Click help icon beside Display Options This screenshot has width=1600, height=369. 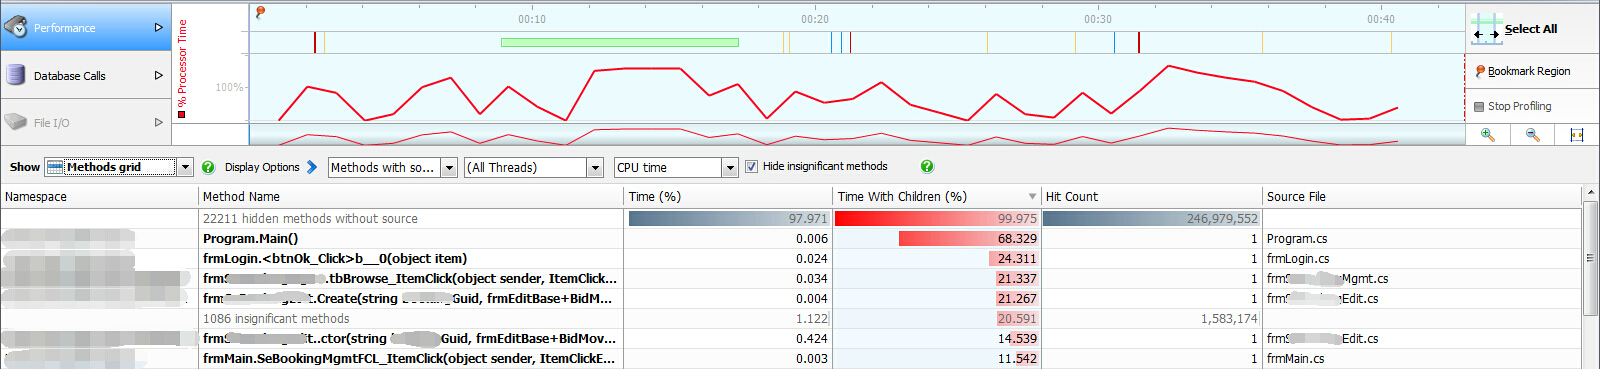[x=208, y=167]
